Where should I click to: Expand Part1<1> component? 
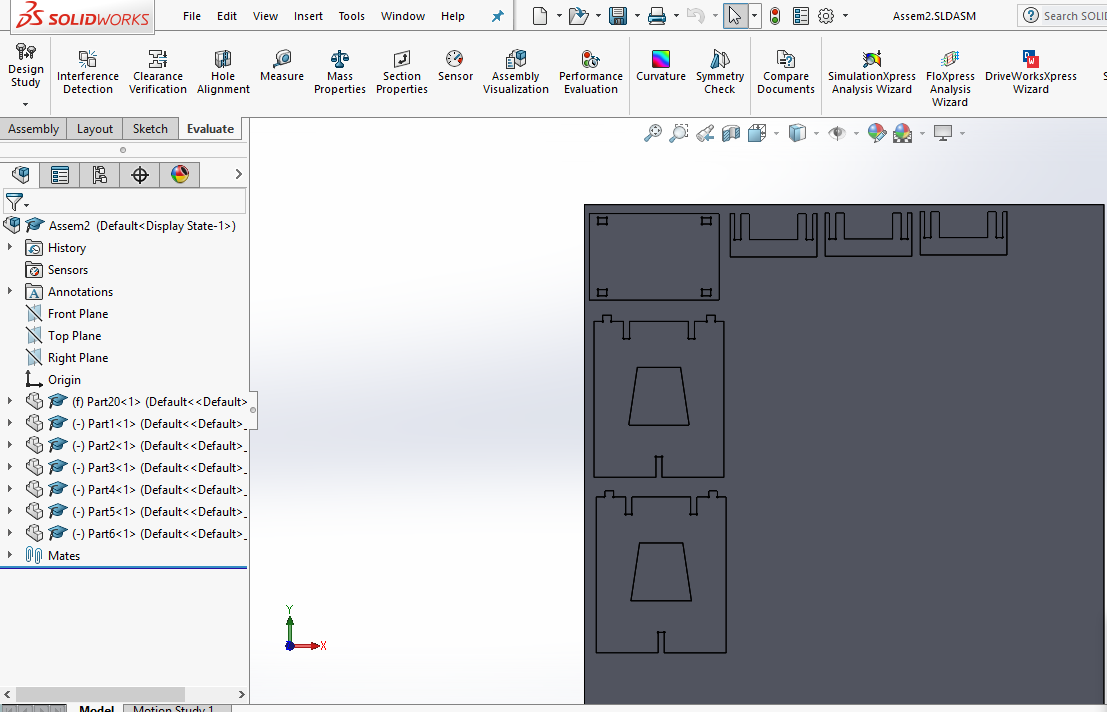click(10, 423)
